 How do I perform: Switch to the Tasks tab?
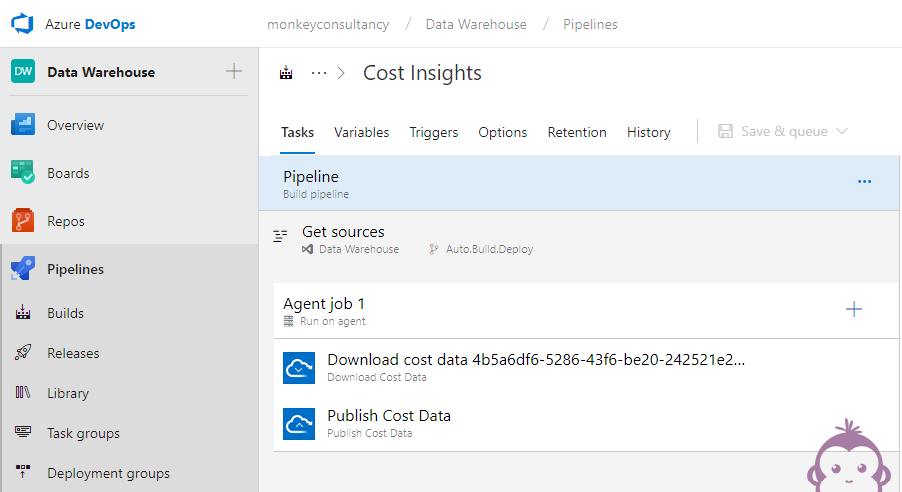tap(297, 132)
